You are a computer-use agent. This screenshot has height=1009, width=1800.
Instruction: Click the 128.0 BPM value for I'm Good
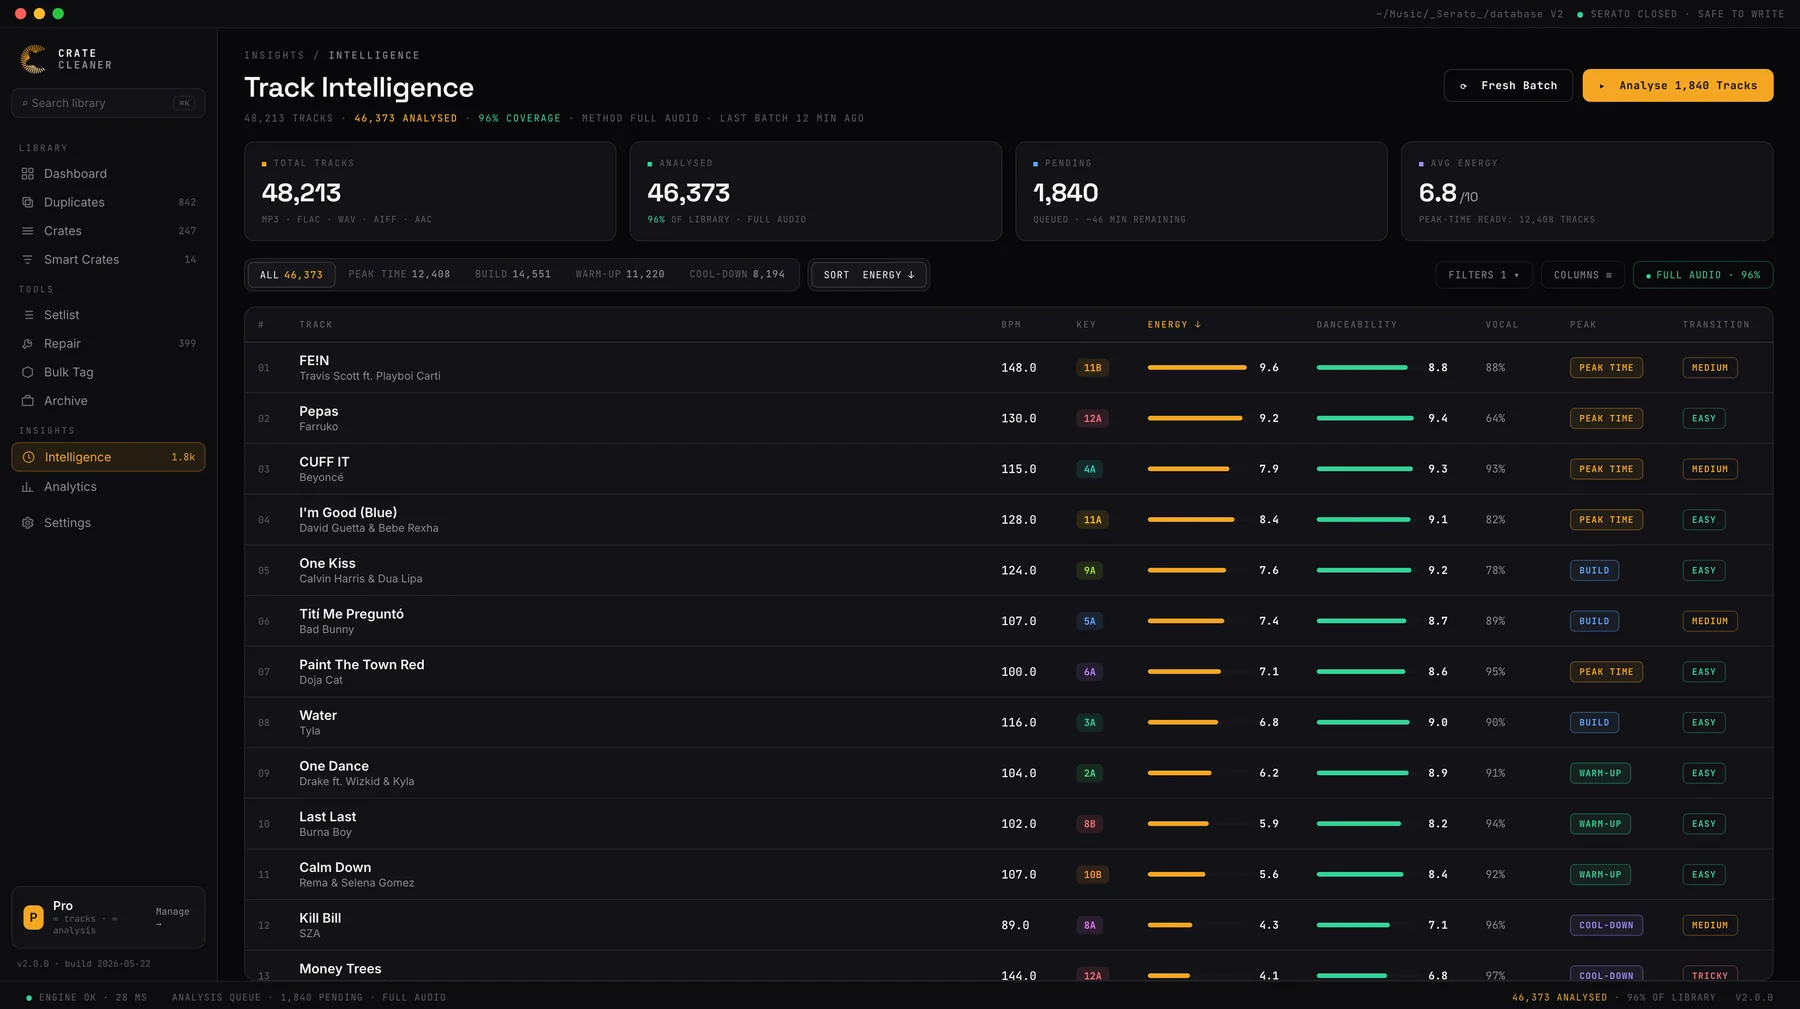click(x=1019, y=520)
